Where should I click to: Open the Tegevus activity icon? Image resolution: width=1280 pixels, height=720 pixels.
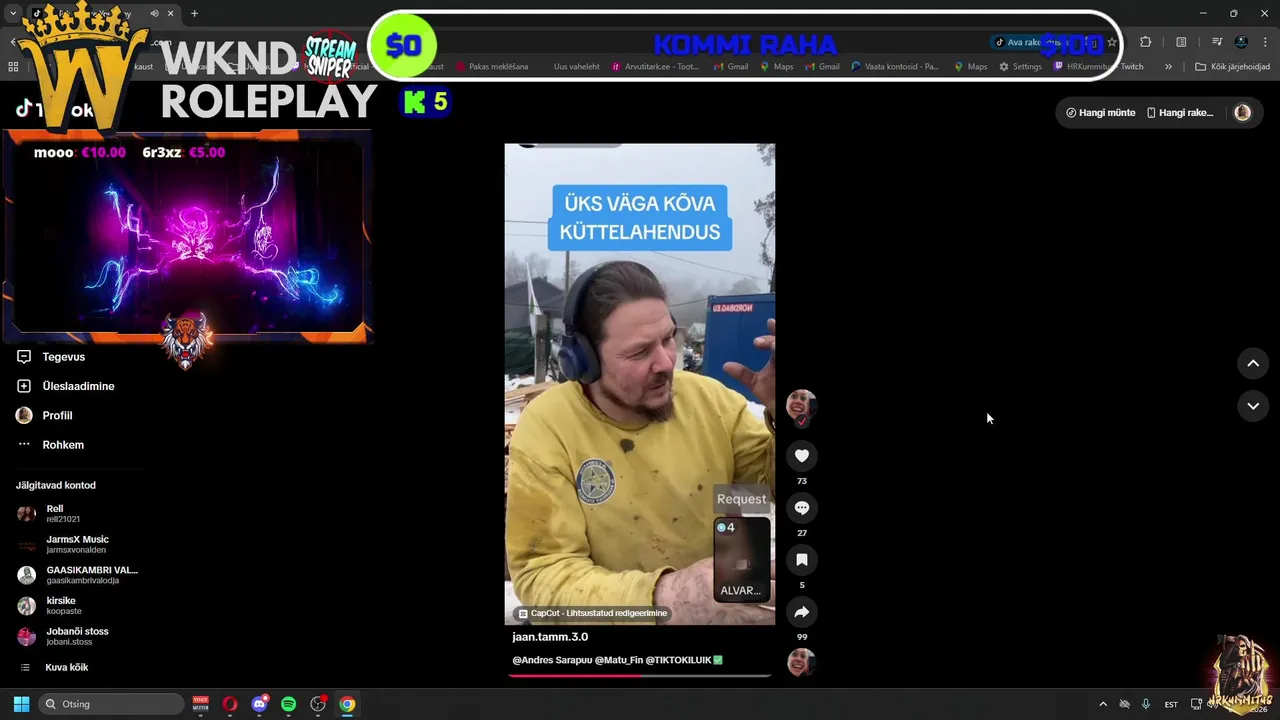point(24,357)
